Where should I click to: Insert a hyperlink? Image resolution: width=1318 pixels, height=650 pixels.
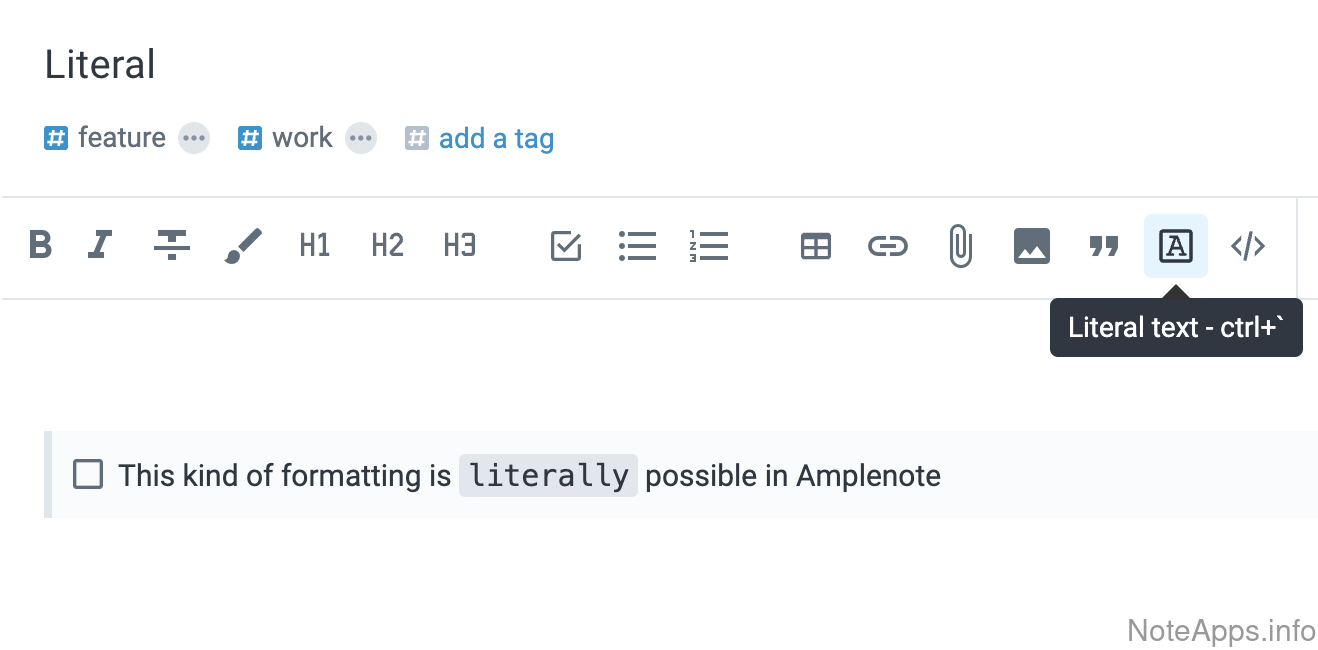point(888,246)
